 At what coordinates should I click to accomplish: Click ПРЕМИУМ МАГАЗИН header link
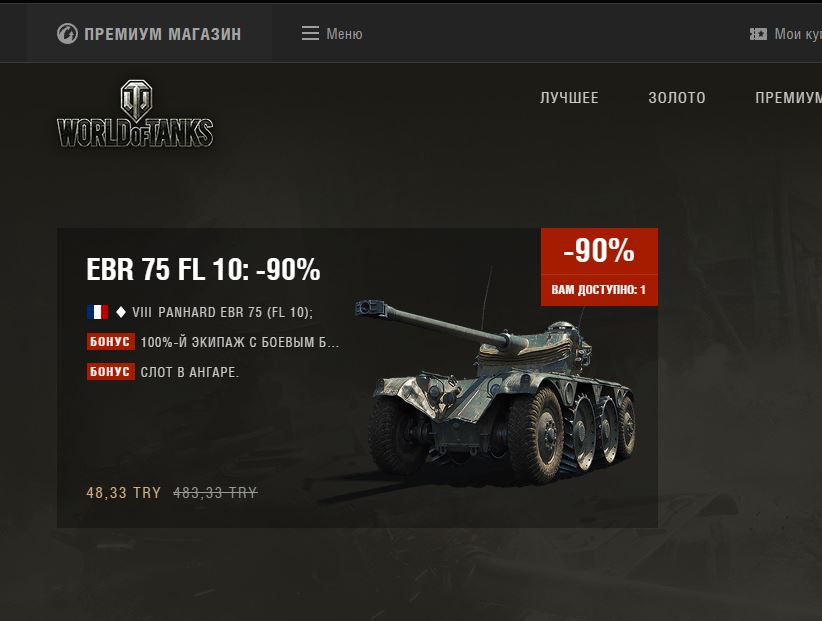[x=163, y=34]
